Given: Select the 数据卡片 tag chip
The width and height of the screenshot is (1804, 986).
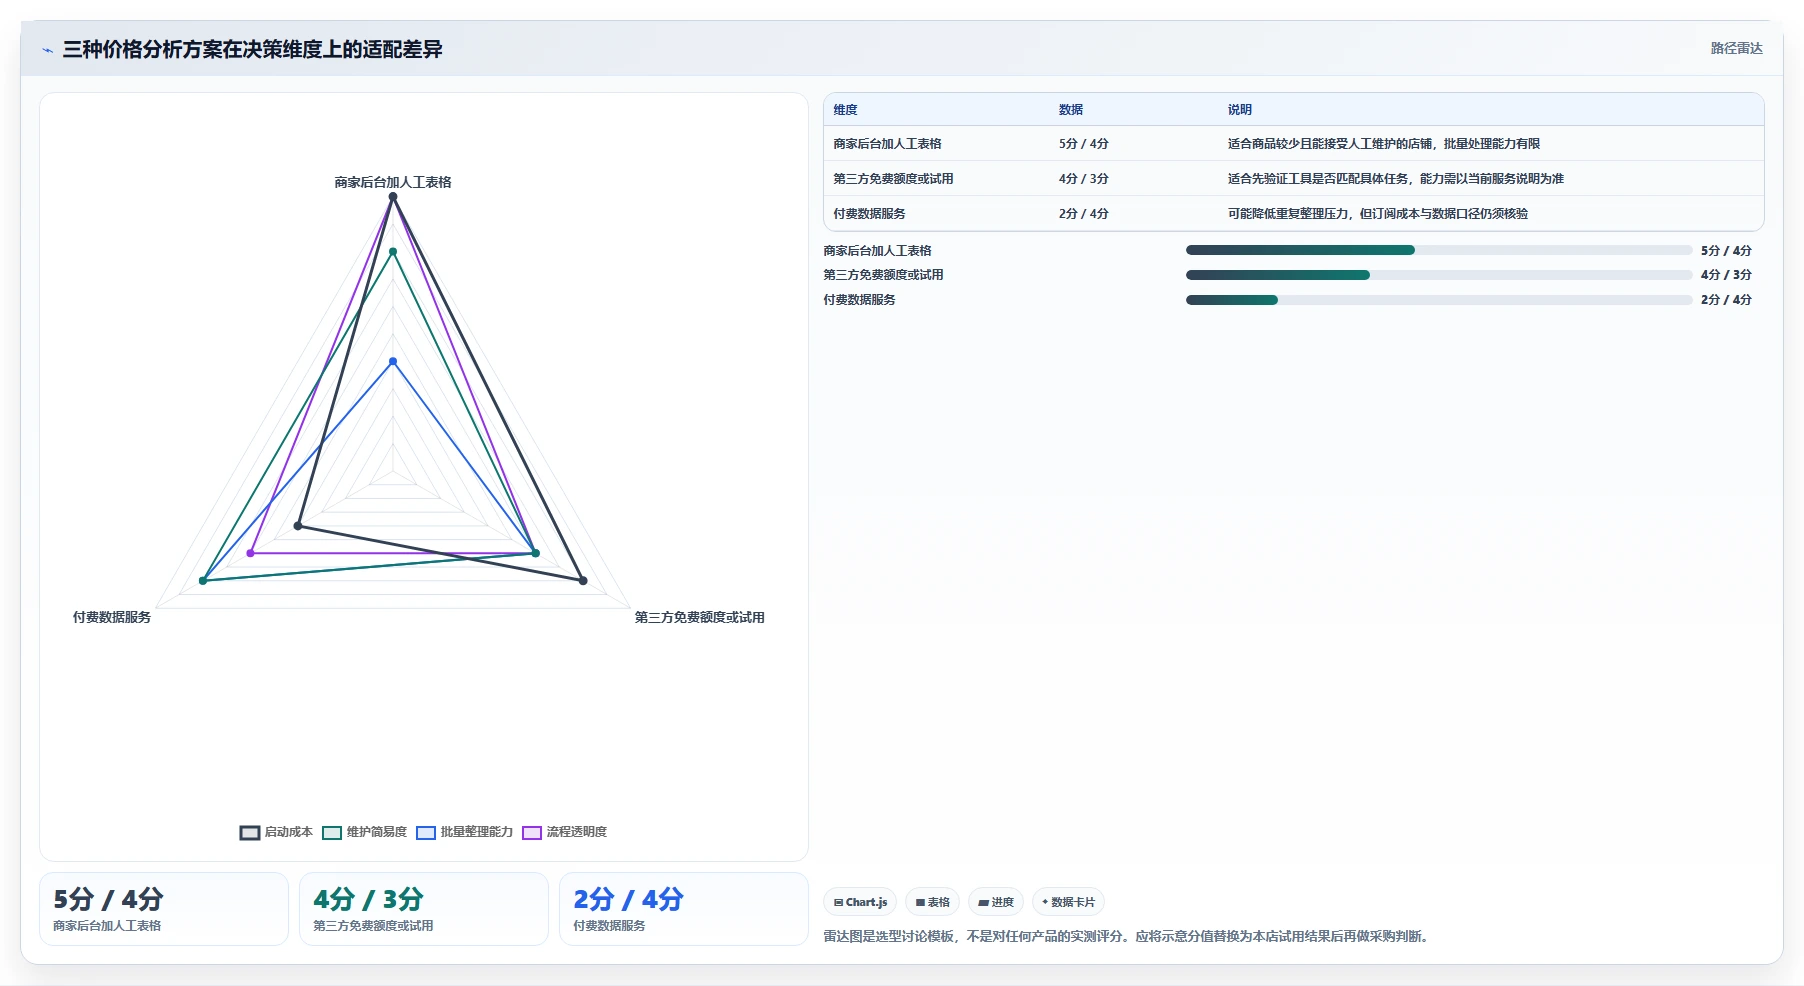Looking at the screenshot, I should 1068,902.
